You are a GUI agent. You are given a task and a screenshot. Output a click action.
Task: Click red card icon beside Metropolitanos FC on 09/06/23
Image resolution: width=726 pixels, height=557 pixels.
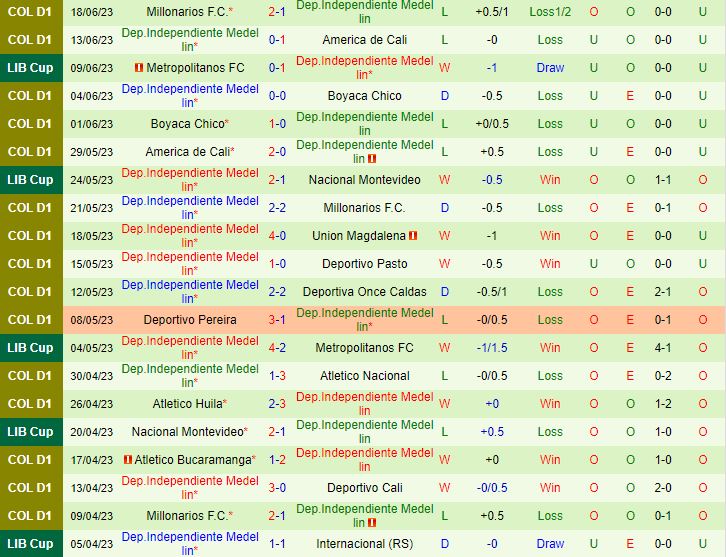139,68
